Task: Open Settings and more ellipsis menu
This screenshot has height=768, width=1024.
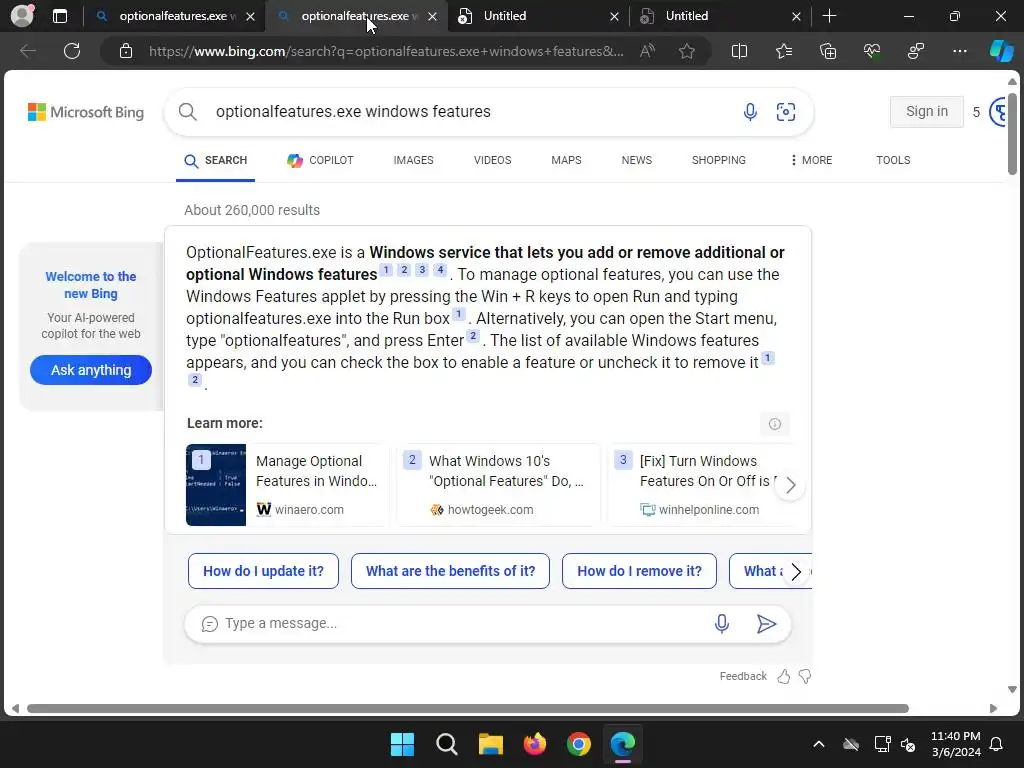Action: (959, 51)
